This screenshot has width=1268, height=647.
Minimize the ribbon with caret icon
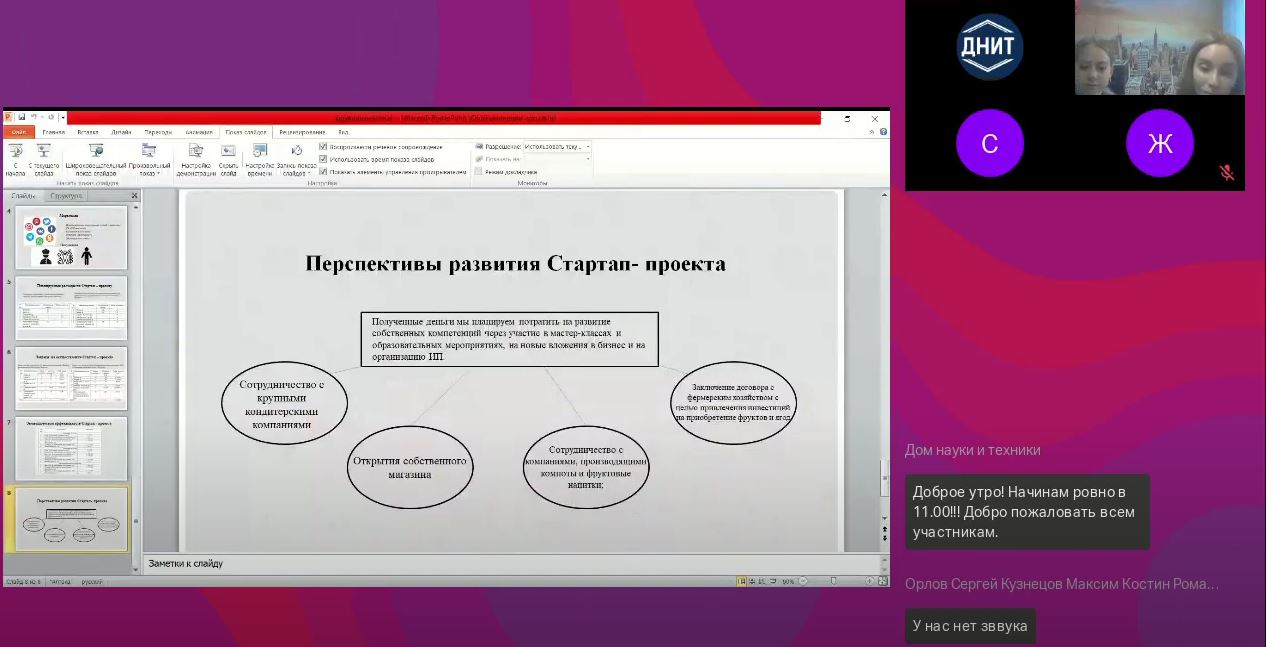(873, 132)
